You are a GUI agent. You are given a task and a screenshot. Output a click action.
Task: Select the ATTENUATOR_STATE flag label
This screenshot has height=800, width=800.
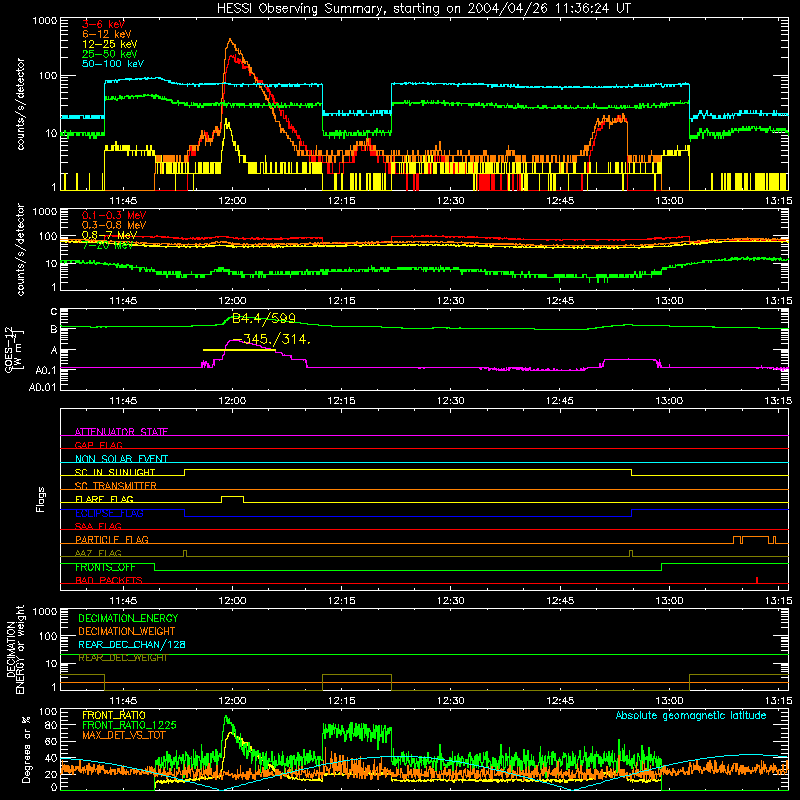point(121,432)
